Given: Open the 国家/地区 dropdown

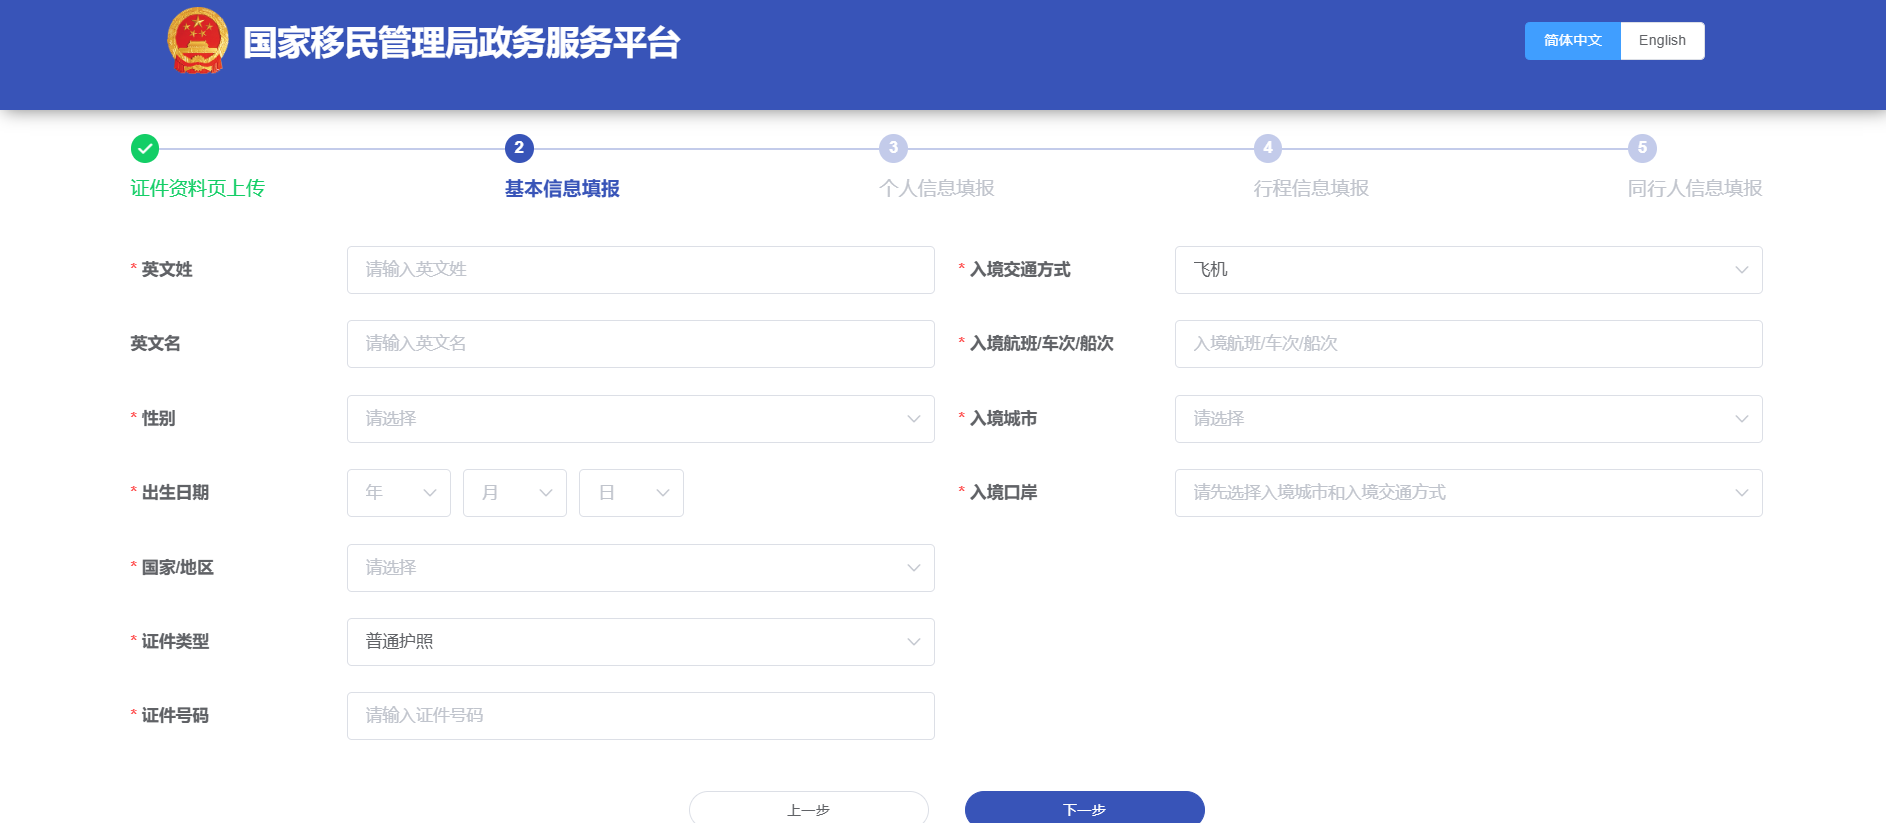Looking at the screenshot, I should (641, 568).
